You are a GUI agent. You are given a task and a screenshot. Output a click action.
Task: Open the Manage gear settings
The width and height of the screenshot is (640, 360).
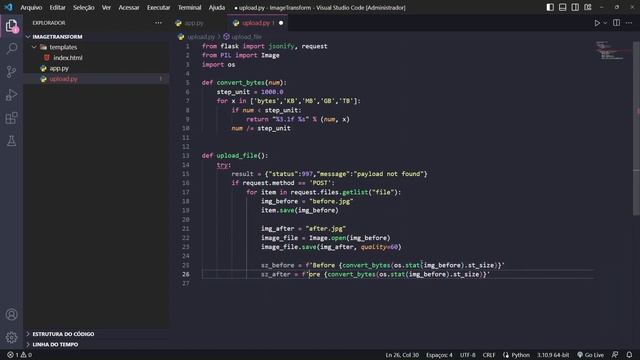11,337
